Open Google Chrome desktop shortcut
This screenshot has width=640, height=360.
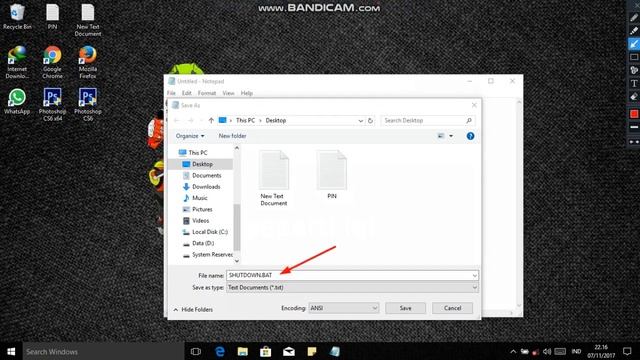(x=52, y=62)
